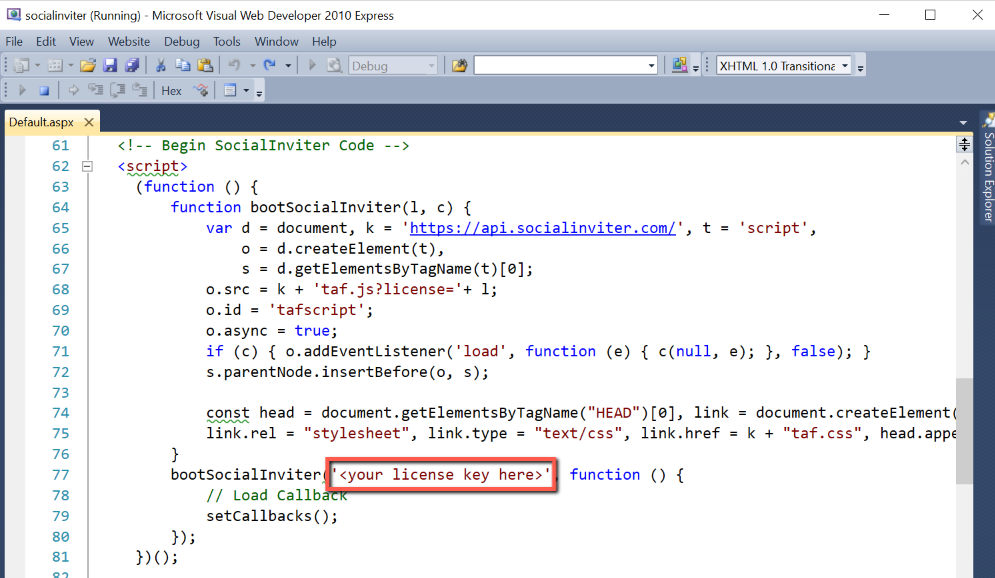Open the https://api.socialinviter.com/ link
Image resolution: width=995 pixels, height=578 pixels.
tap(543, 228)
